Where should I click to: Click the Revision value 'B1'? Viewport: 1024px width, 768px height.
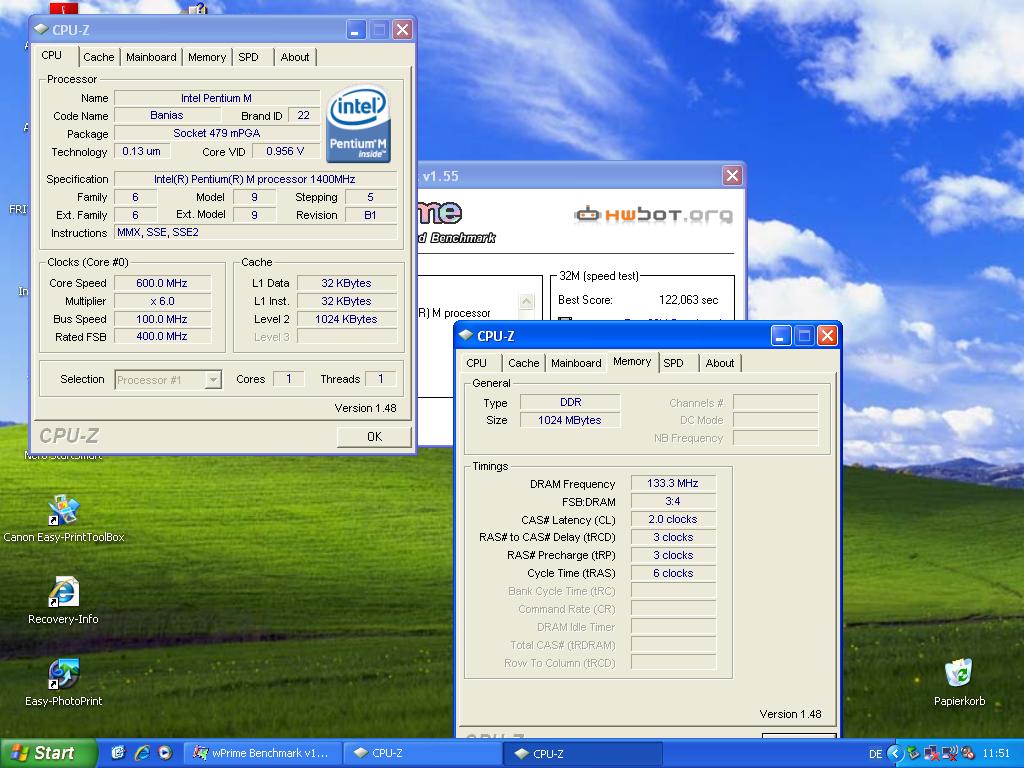tap(370, 215)
